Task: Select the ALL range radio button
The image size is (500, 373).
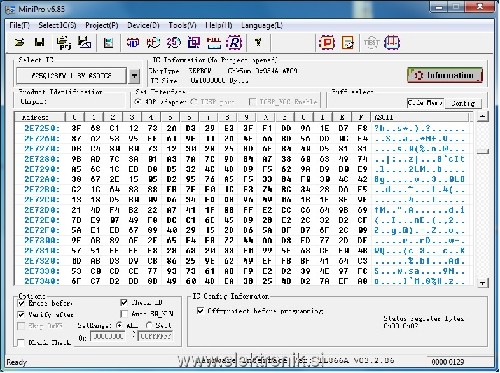Action: [x=119, y=325]
